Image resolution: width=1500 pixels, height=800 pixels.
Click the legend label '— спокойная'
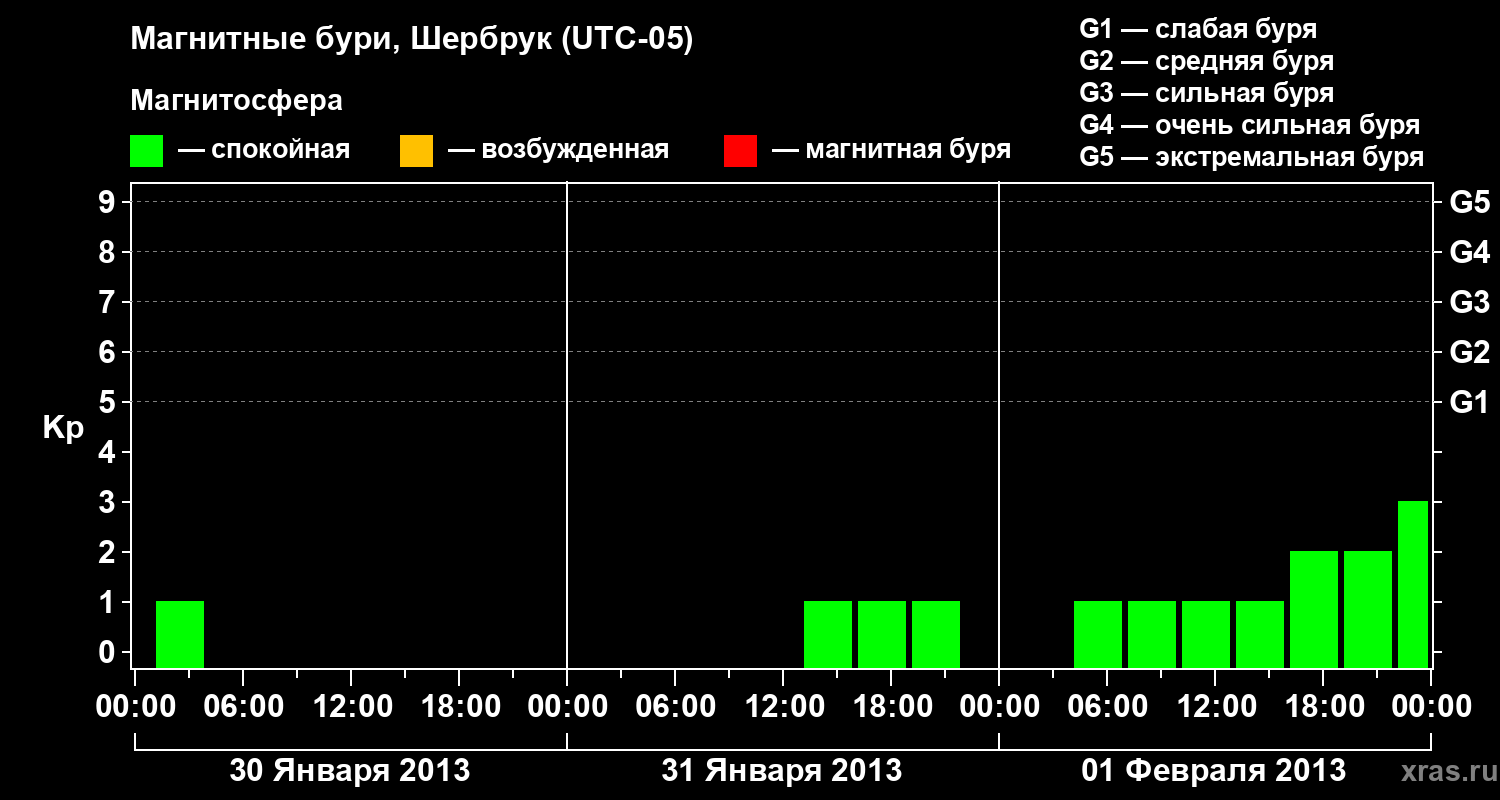pyautogui.click(x=264, y=150)
